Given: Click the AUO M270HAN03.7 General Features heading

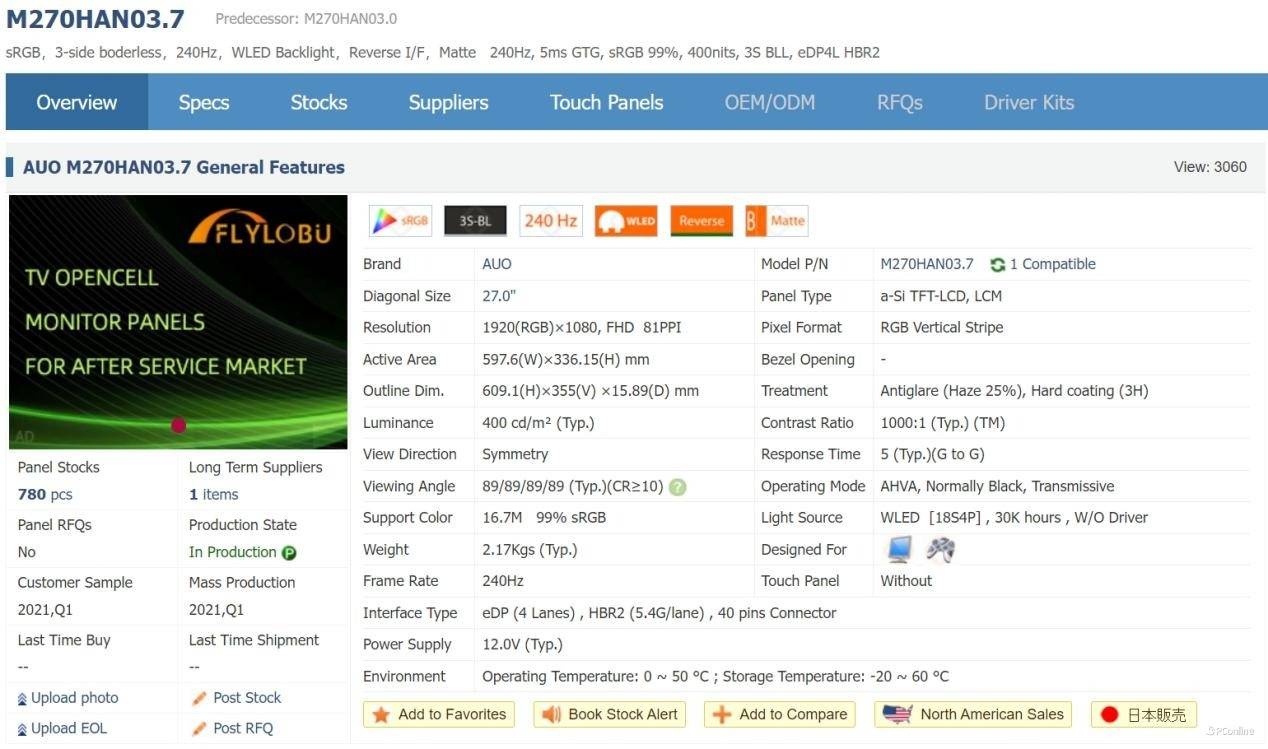Looking at the screenshot, I should [x=184, y=167].
